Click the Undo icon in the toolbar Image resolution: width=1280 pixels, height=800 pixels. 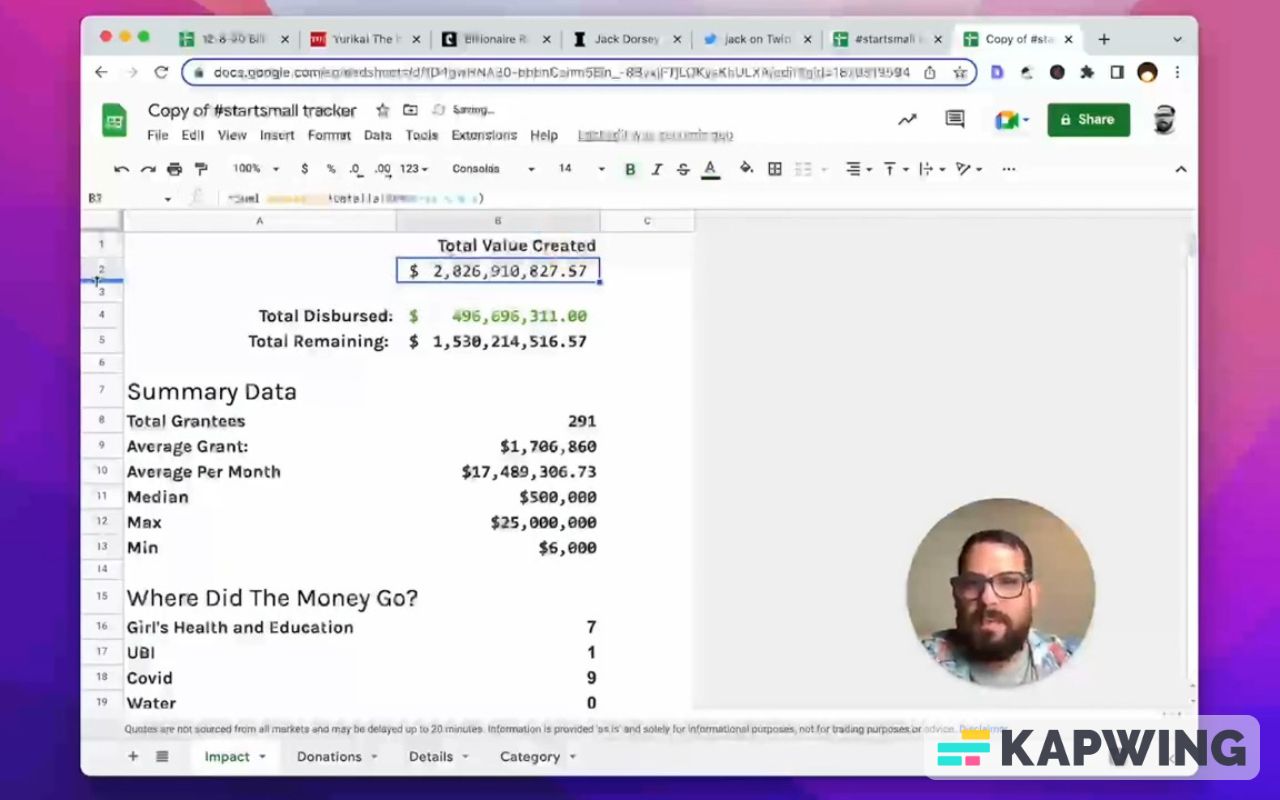[x=121, y=169]
